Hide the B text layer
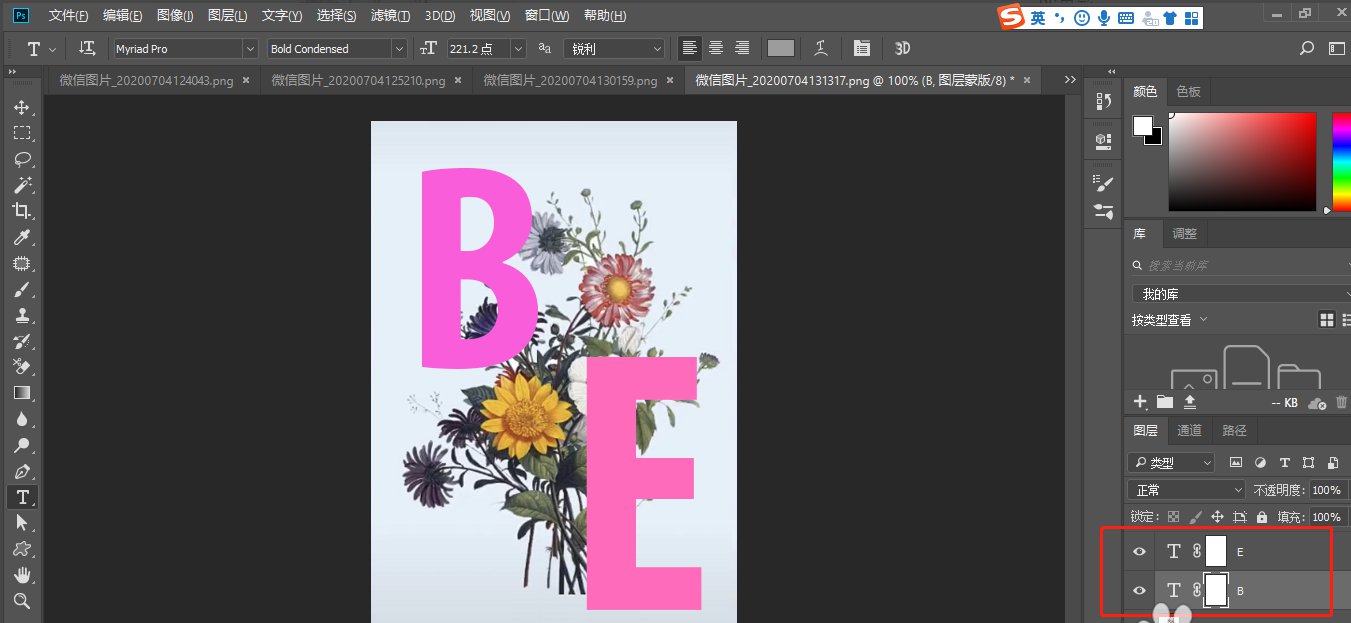 click(1139, 590)
